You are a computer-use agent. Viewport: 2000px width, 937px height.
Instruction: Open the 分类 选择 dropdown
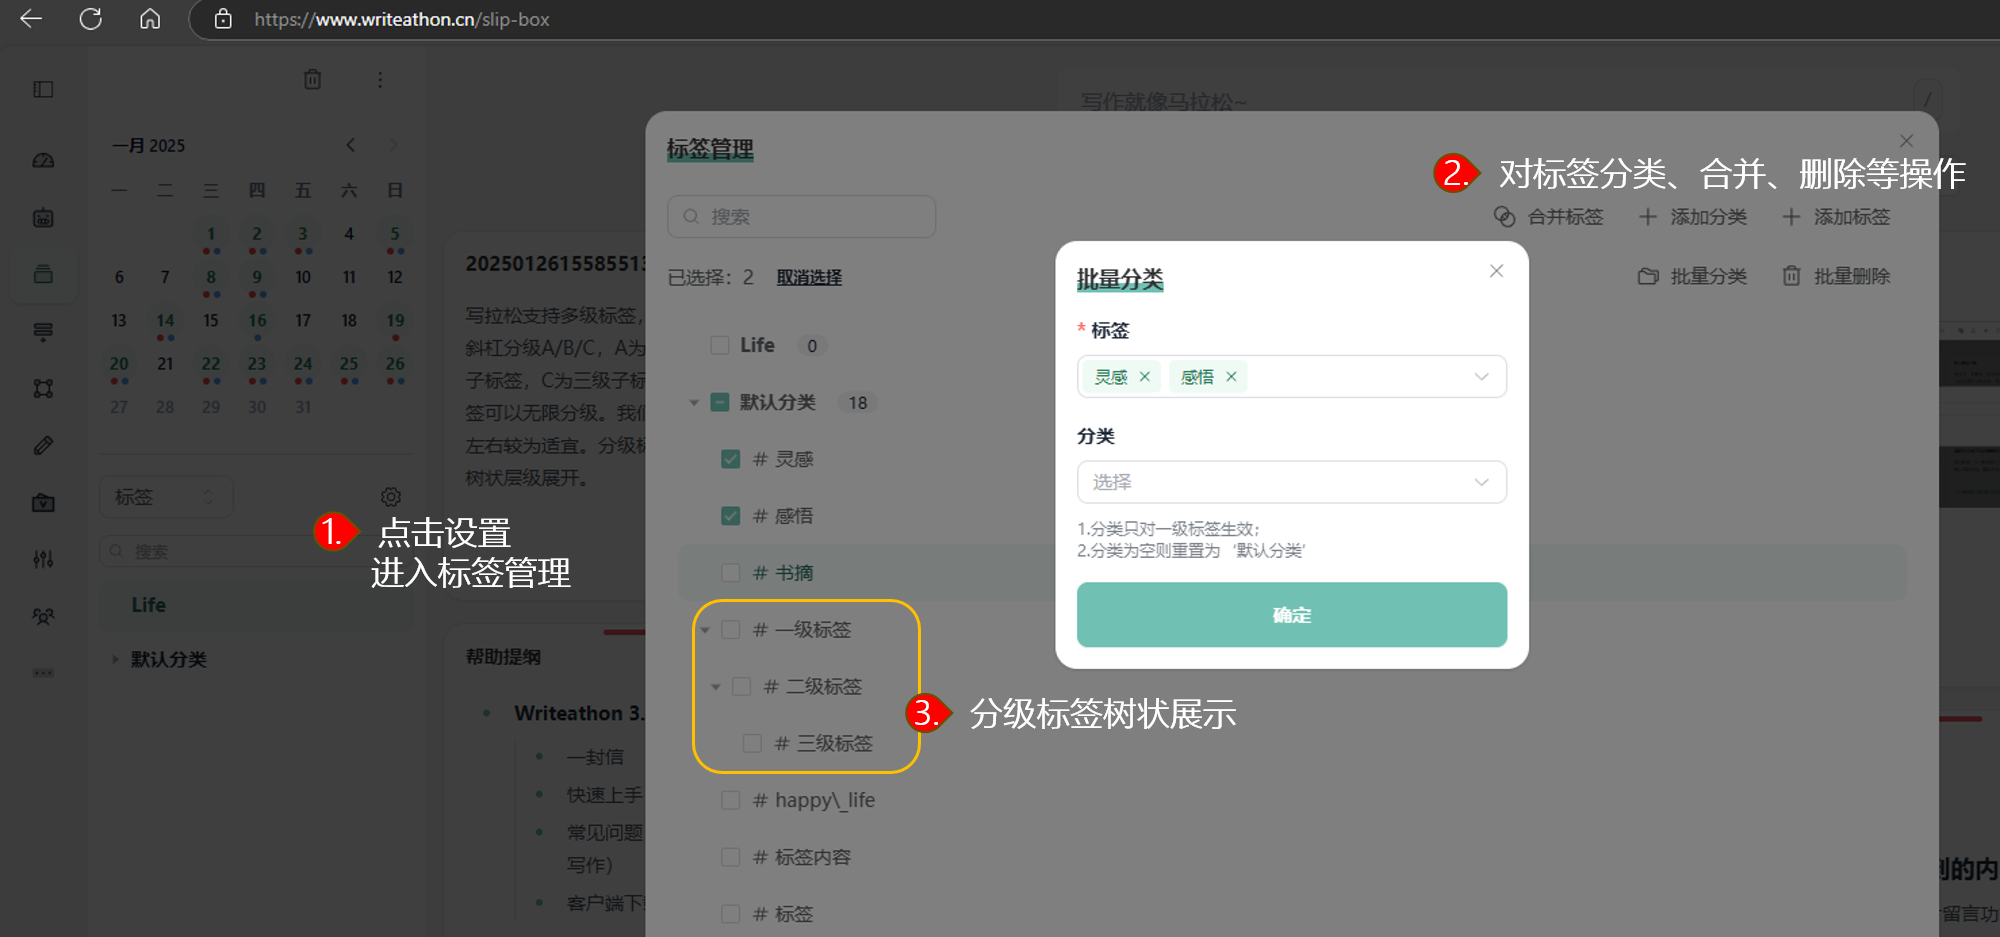pyautogui.click(x=1291, y=482)
